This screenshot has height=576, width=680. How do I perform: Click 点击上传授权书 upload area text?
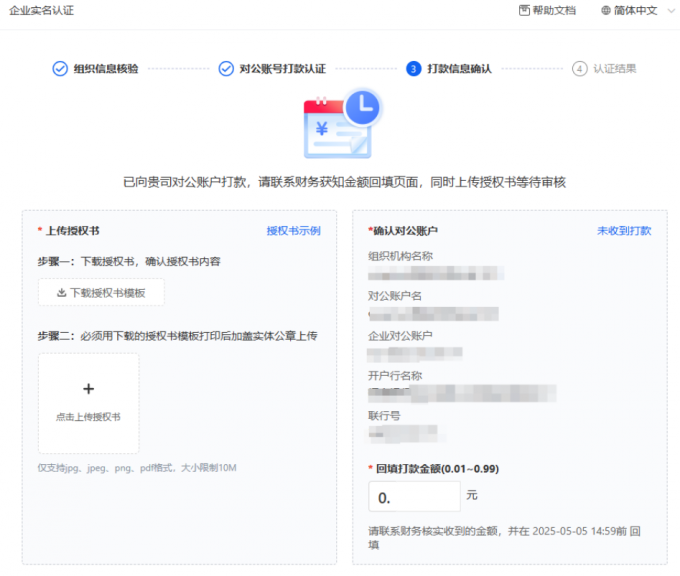(88, 417)
